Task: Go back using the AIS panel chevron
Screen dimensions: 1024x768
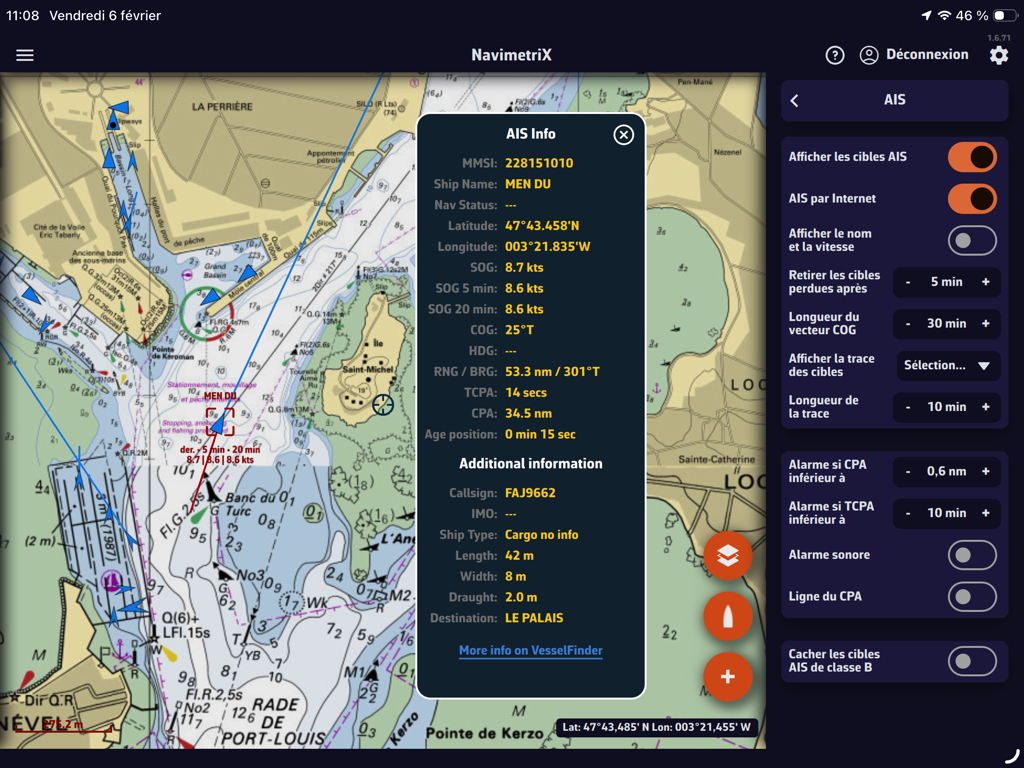Action: click(795, 101)
